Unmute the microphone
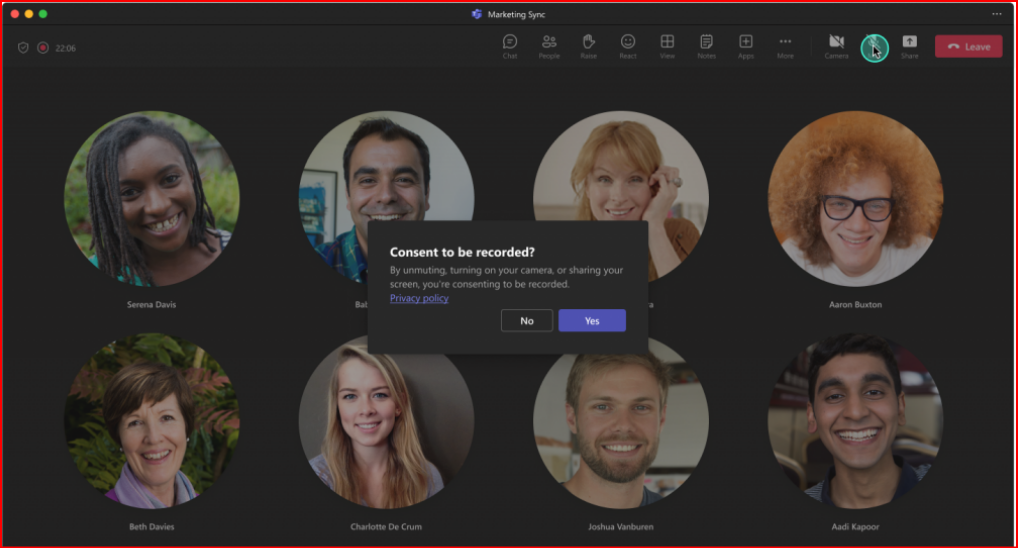The width and height of the screenshot is (1018, 548). 874,46
